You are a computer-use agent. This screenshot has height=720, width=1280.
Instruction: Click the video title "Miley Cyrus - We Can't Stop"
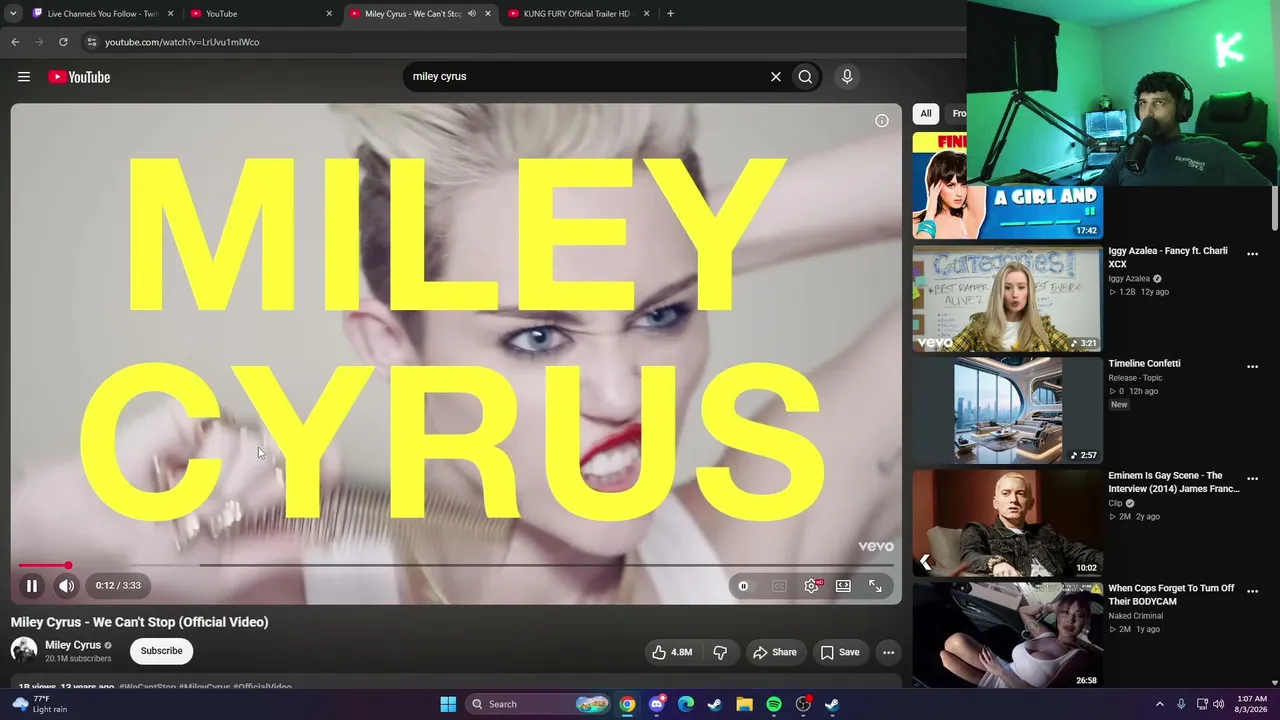pyautogui.click(x=140, y=622)
